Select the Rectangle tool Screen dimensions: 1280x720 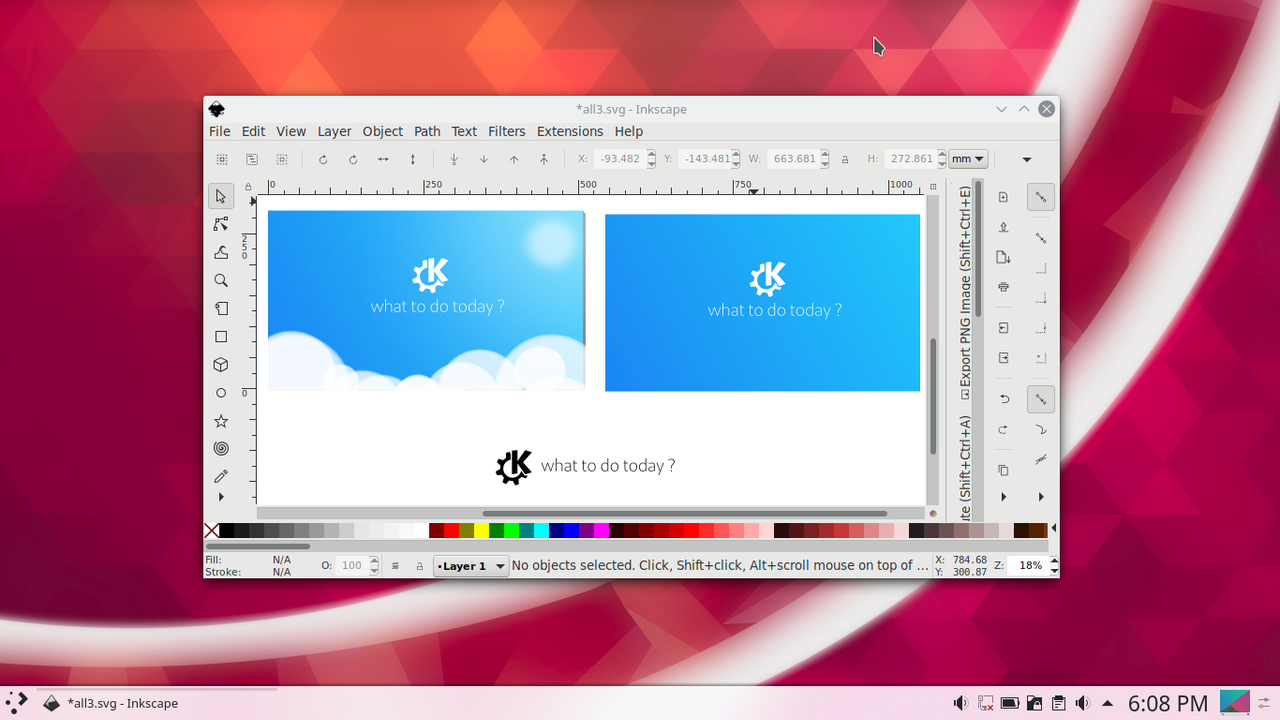coord(221,337)
